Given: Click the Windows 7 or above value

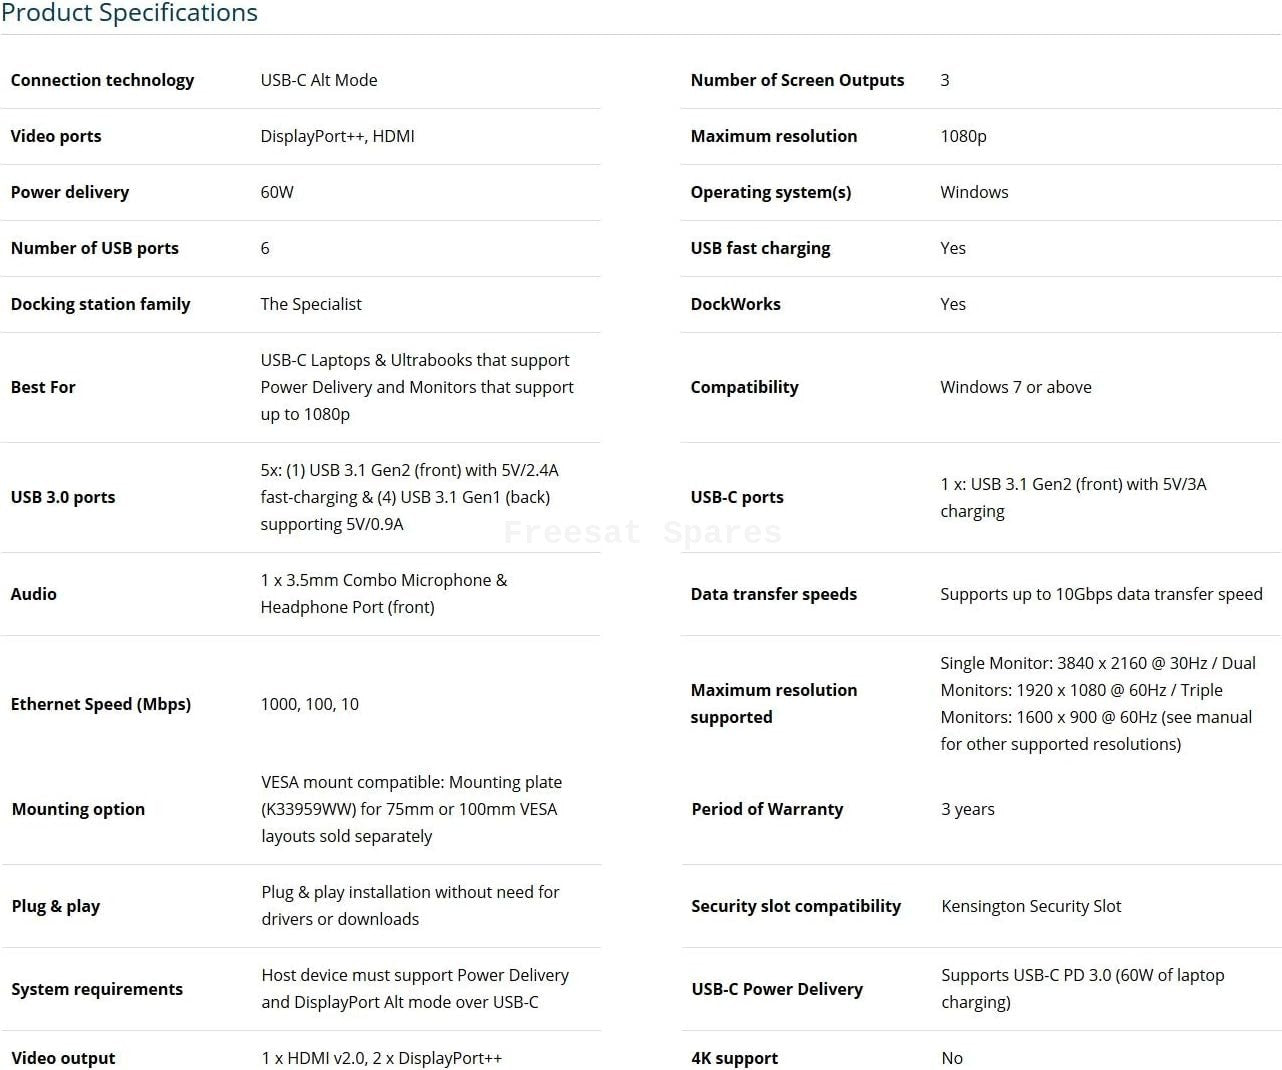Looking at the screenshot, I should click(x=1015, y=387).
